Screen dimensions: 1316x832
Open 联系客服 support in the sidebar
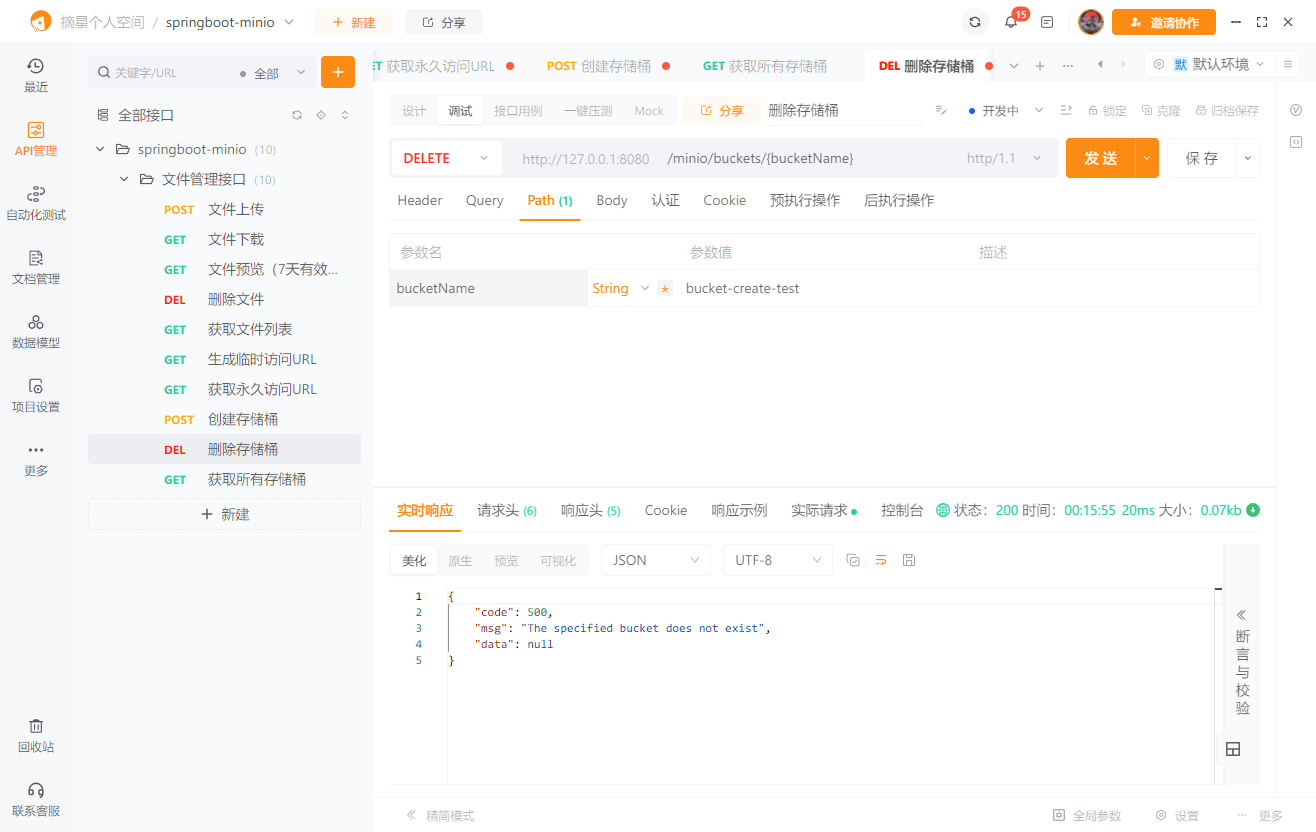tap(36, 799)
